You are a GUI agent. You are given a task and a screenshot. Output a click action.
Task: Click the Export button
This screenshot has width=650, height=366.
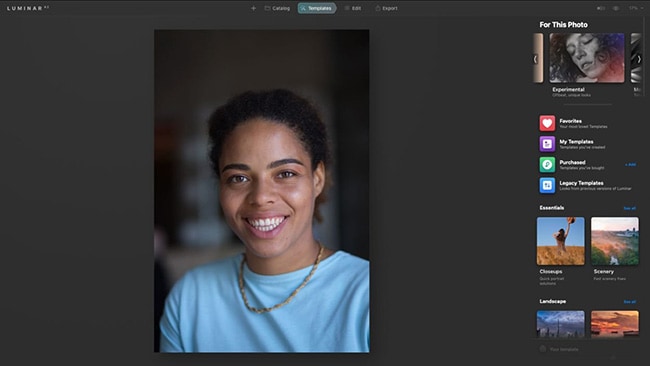(386, 8)
